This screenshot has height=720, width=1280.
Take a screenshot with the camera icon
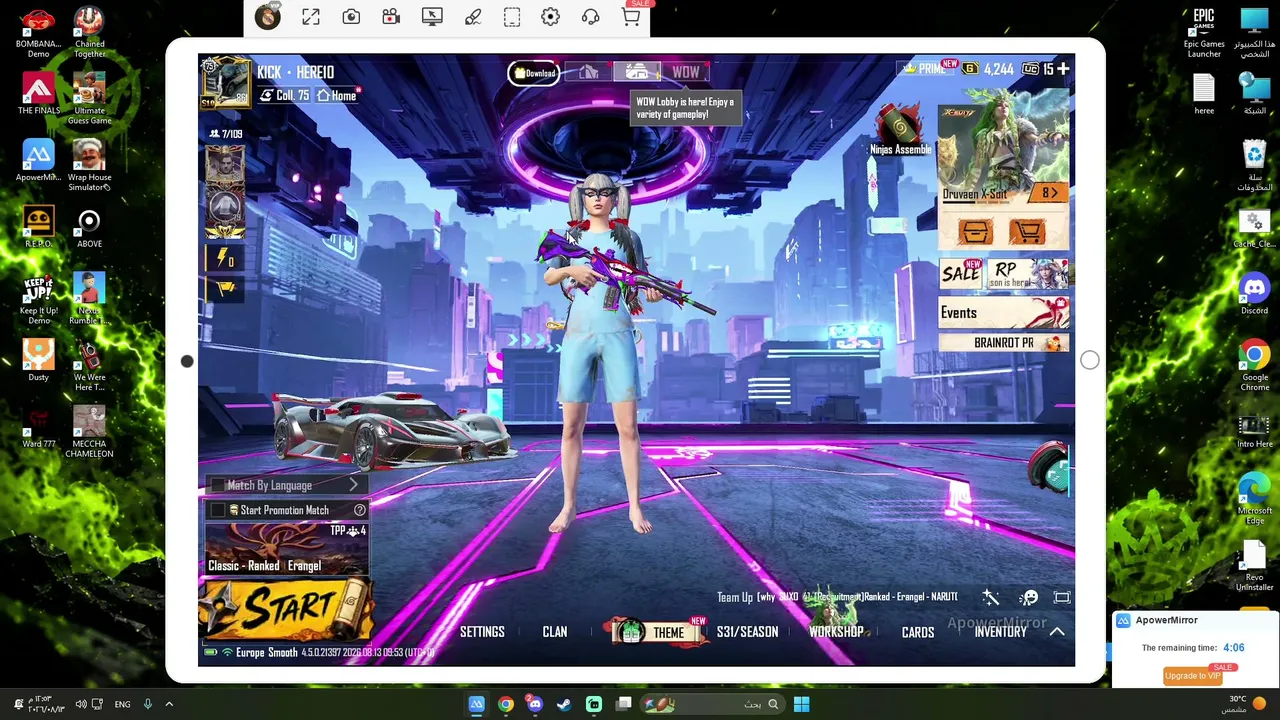pos(351,17)
